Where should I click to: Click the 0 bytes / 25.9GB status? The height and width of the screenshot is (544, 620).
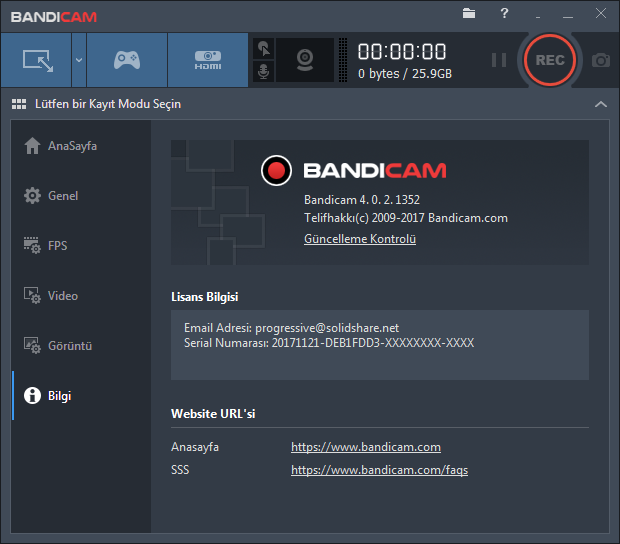[405, 74]
